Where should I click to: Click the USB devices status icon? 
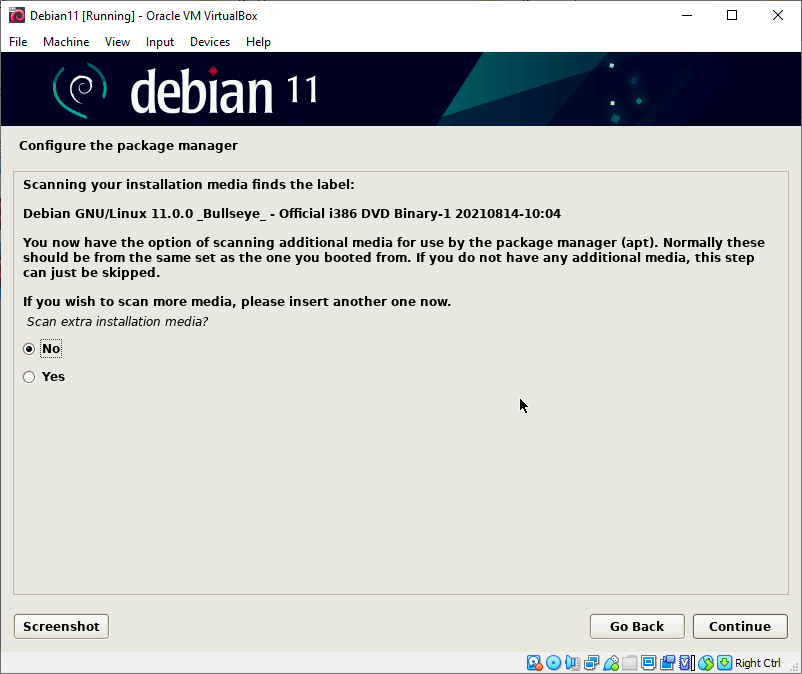pyautogui.click(x=611, y=663)
